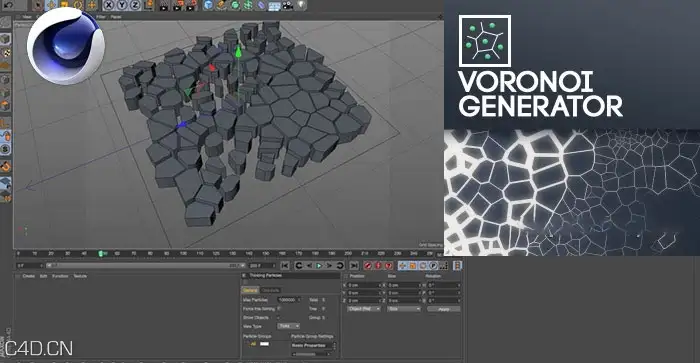Select Polygons mode in left sidebar

5,106
